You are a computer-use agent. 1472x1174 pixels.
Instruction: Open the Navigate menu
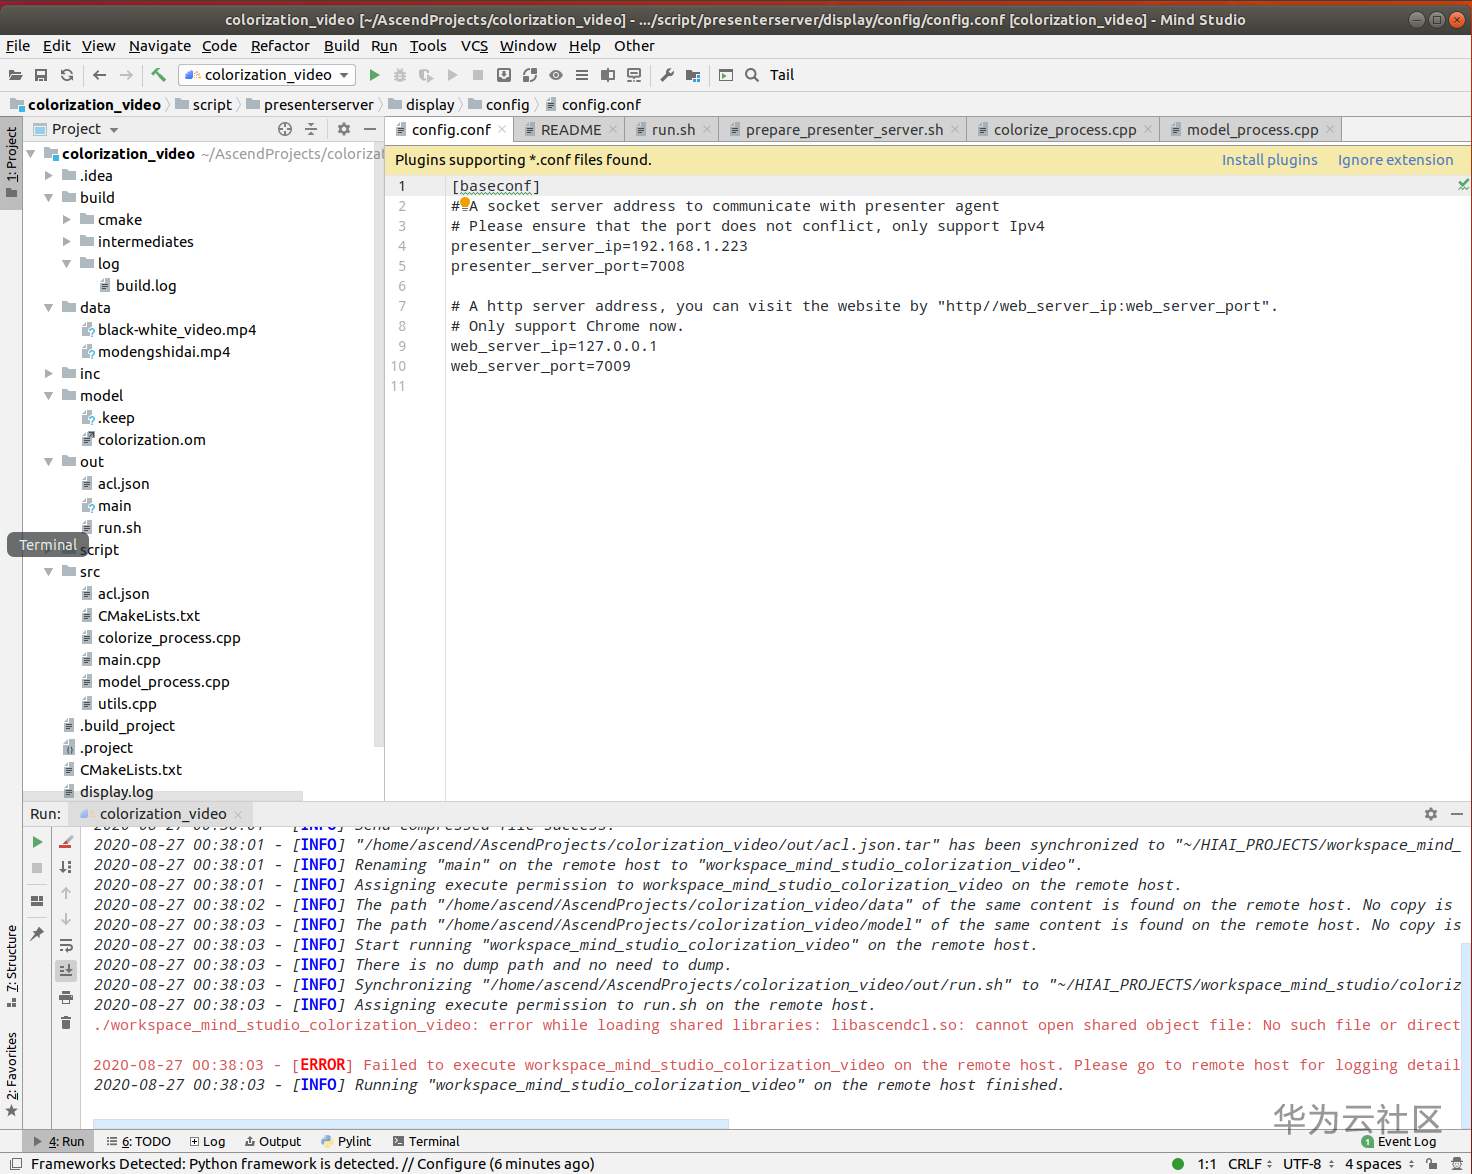(x=159, y=46)
